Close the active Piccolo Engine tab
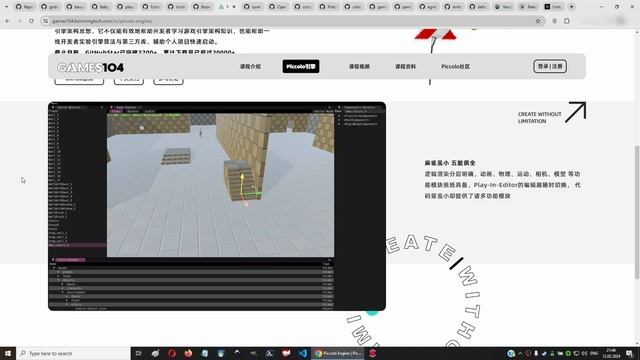 click(x=234, y=7)
